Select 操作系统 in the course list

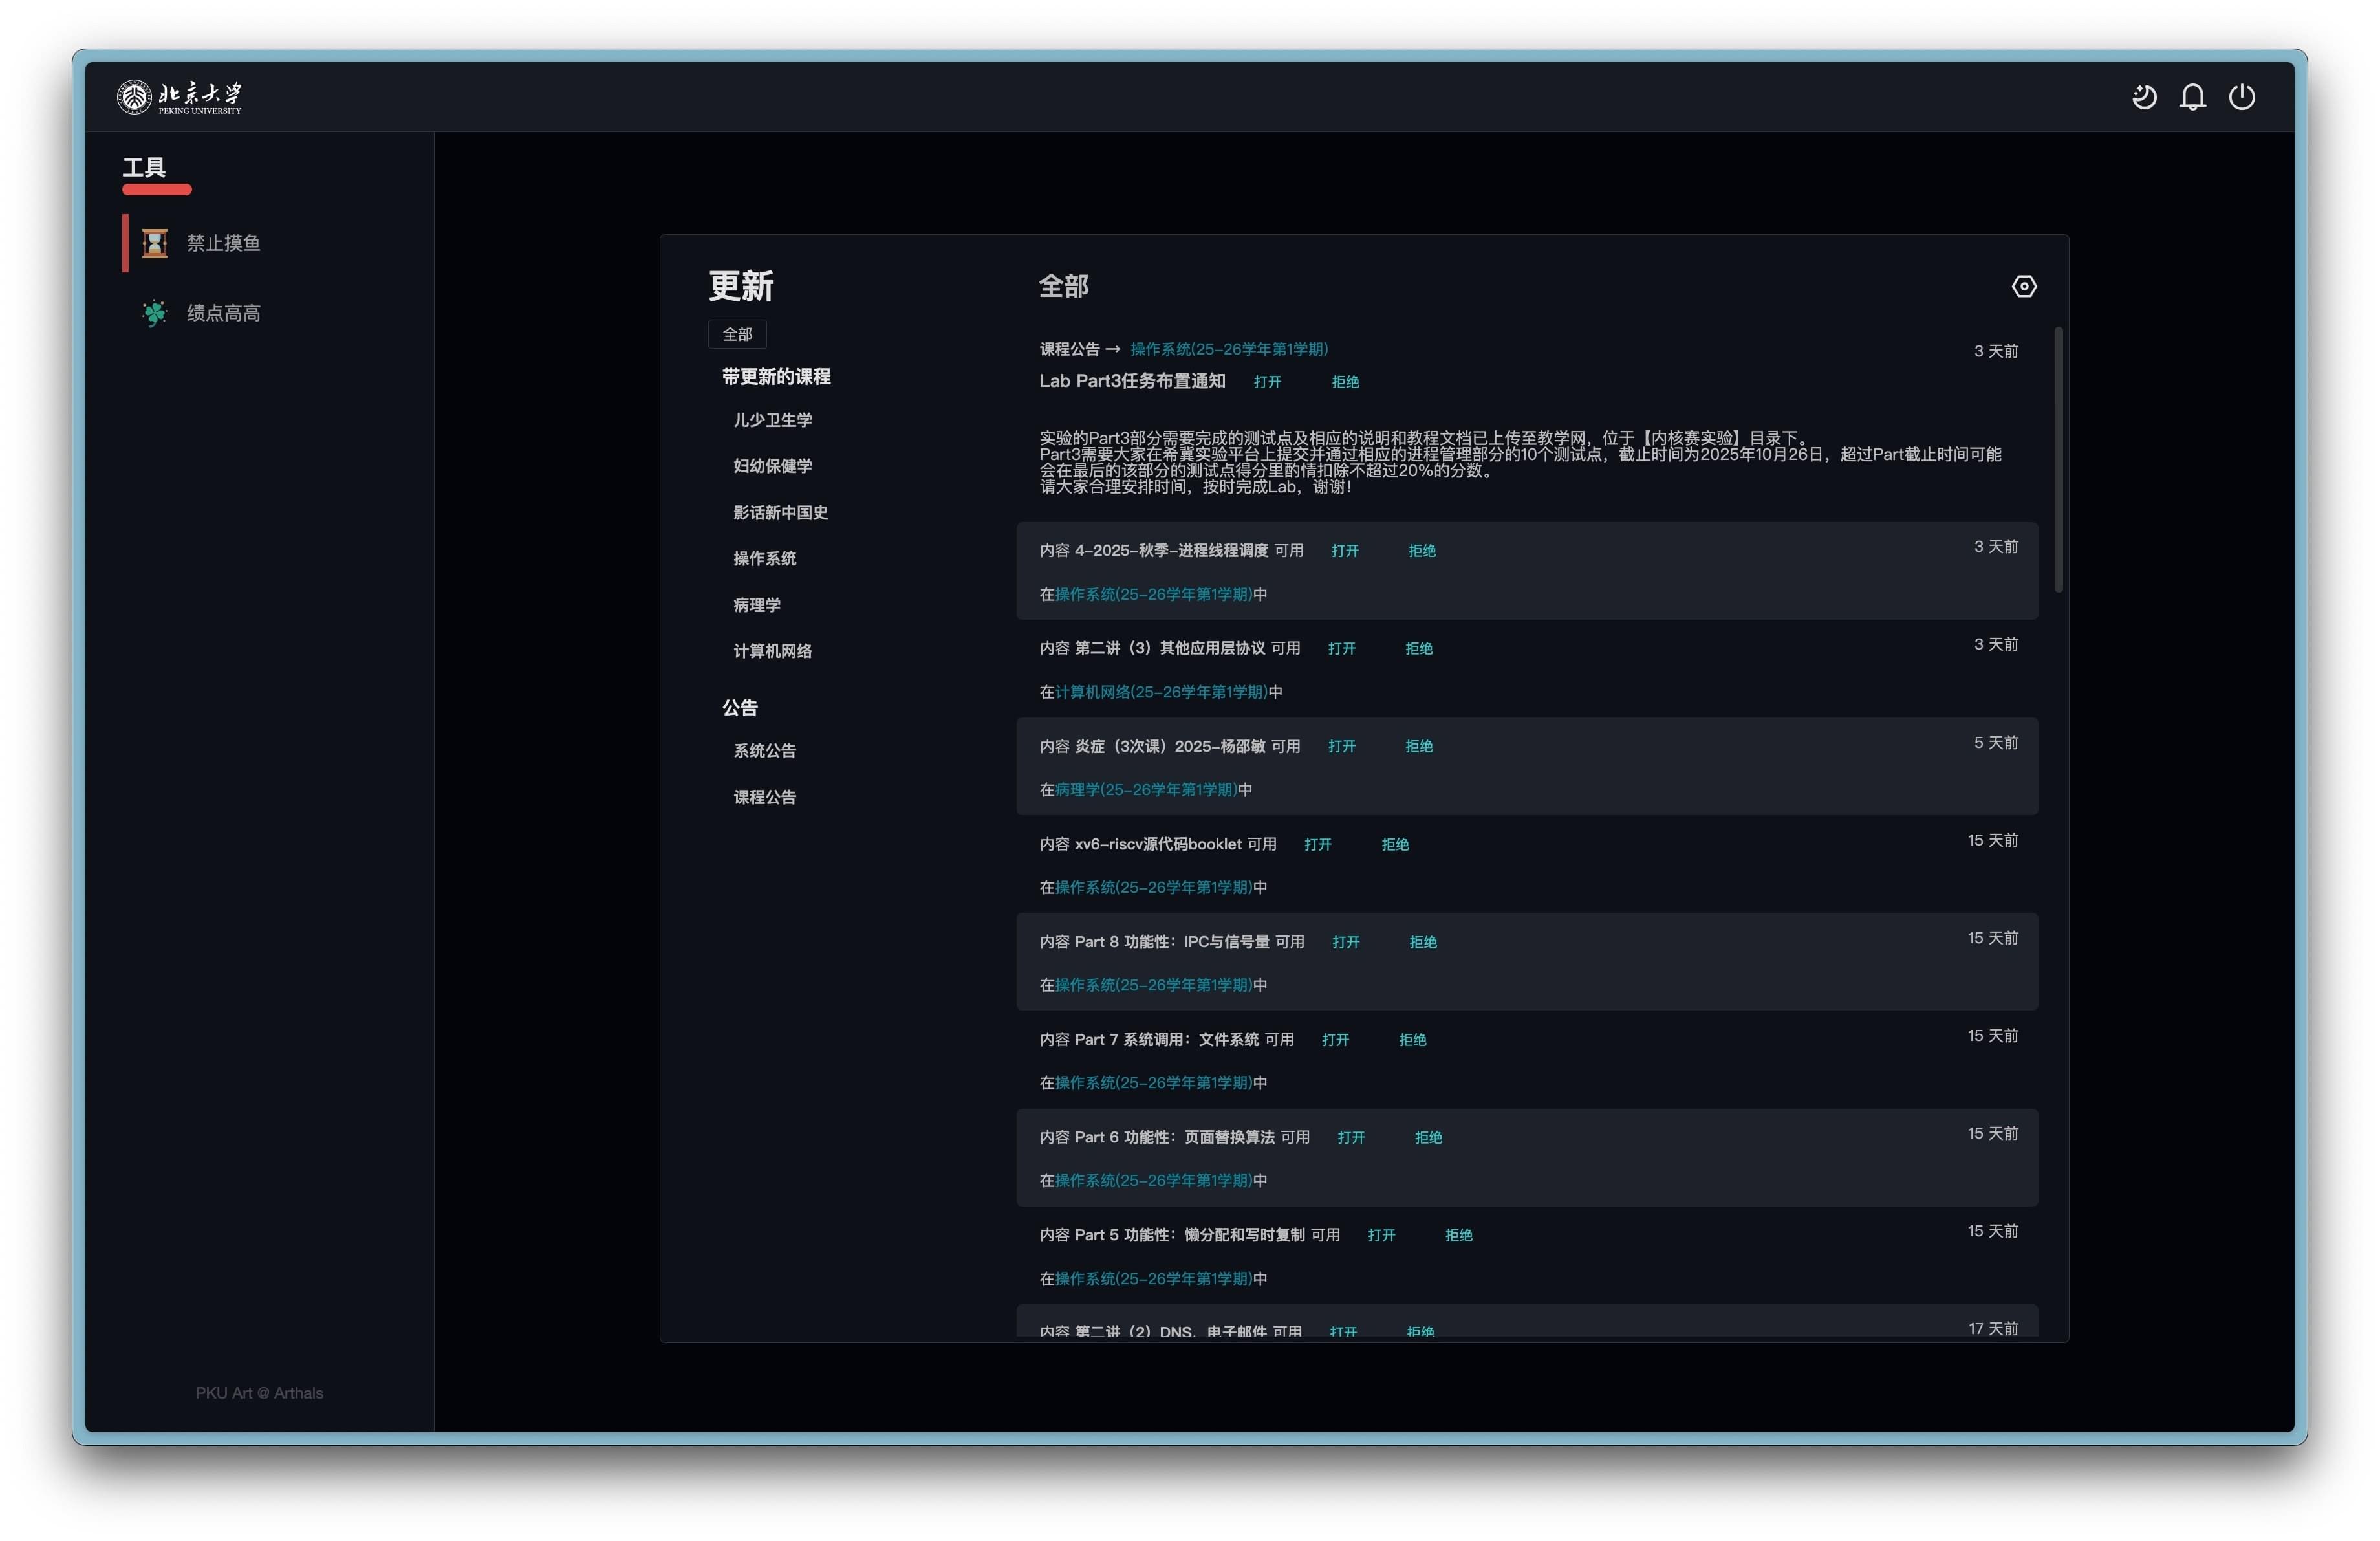(x=764, y=558)
